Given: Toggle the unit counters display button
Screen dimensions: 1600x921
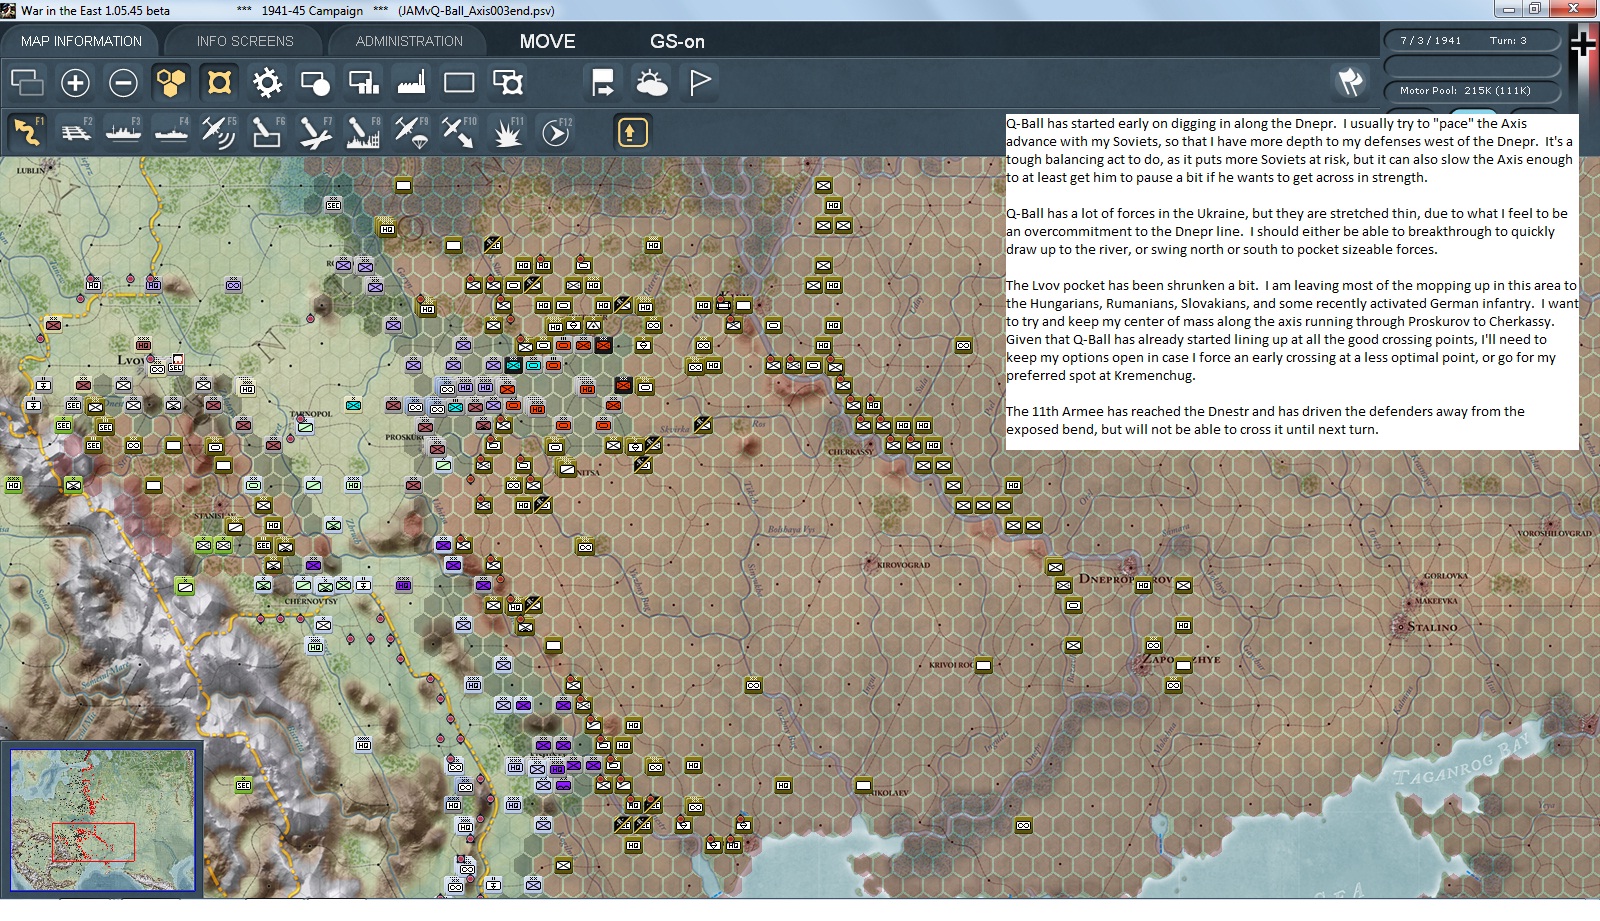Looking at the screenshot, I should pyautogui.click(x=219, y=83).
